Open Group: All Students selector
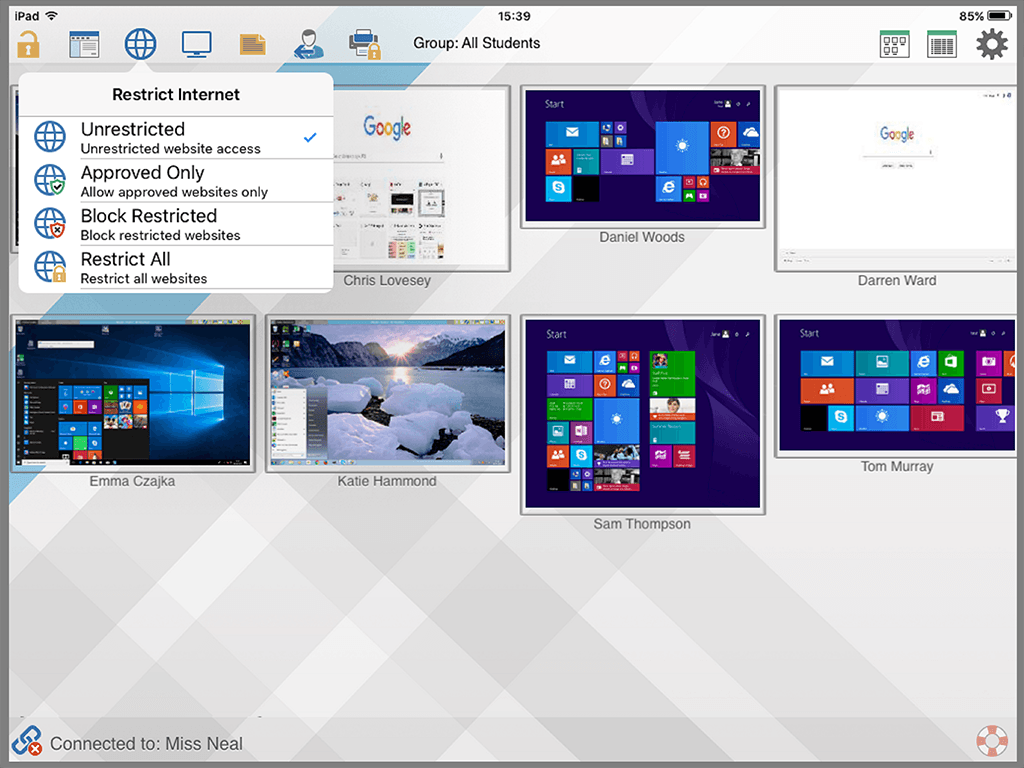 [x=477, y=43]
